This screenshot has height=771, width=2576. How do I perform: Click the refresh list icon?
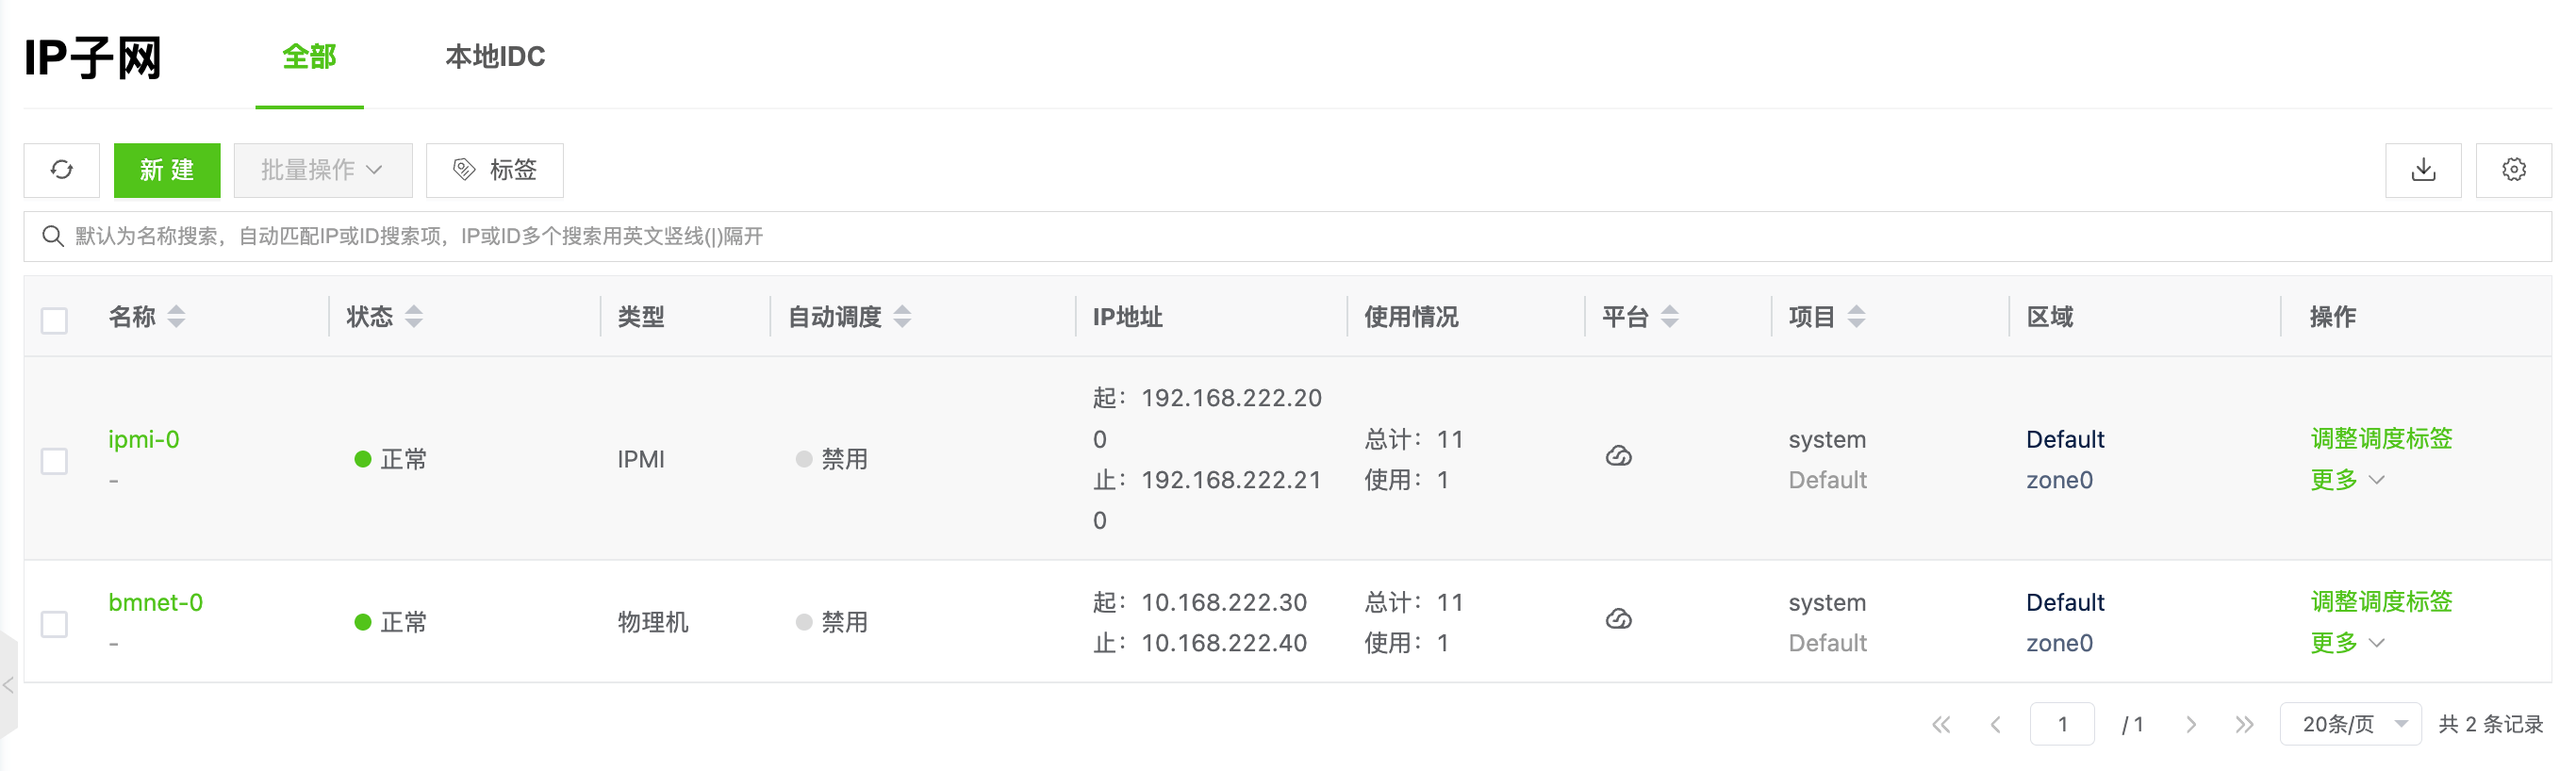[62, 170]
